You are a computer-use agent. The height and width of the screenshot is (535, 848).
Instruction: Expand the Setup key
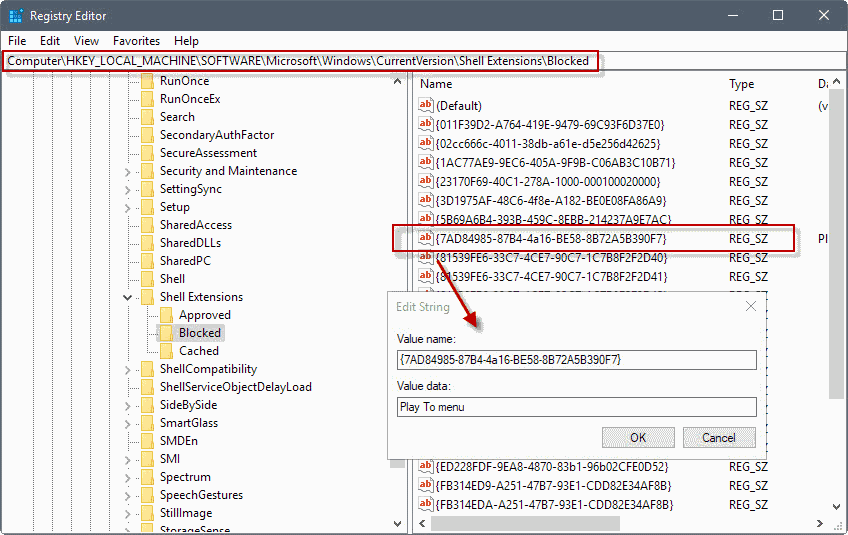pos(128,208)
